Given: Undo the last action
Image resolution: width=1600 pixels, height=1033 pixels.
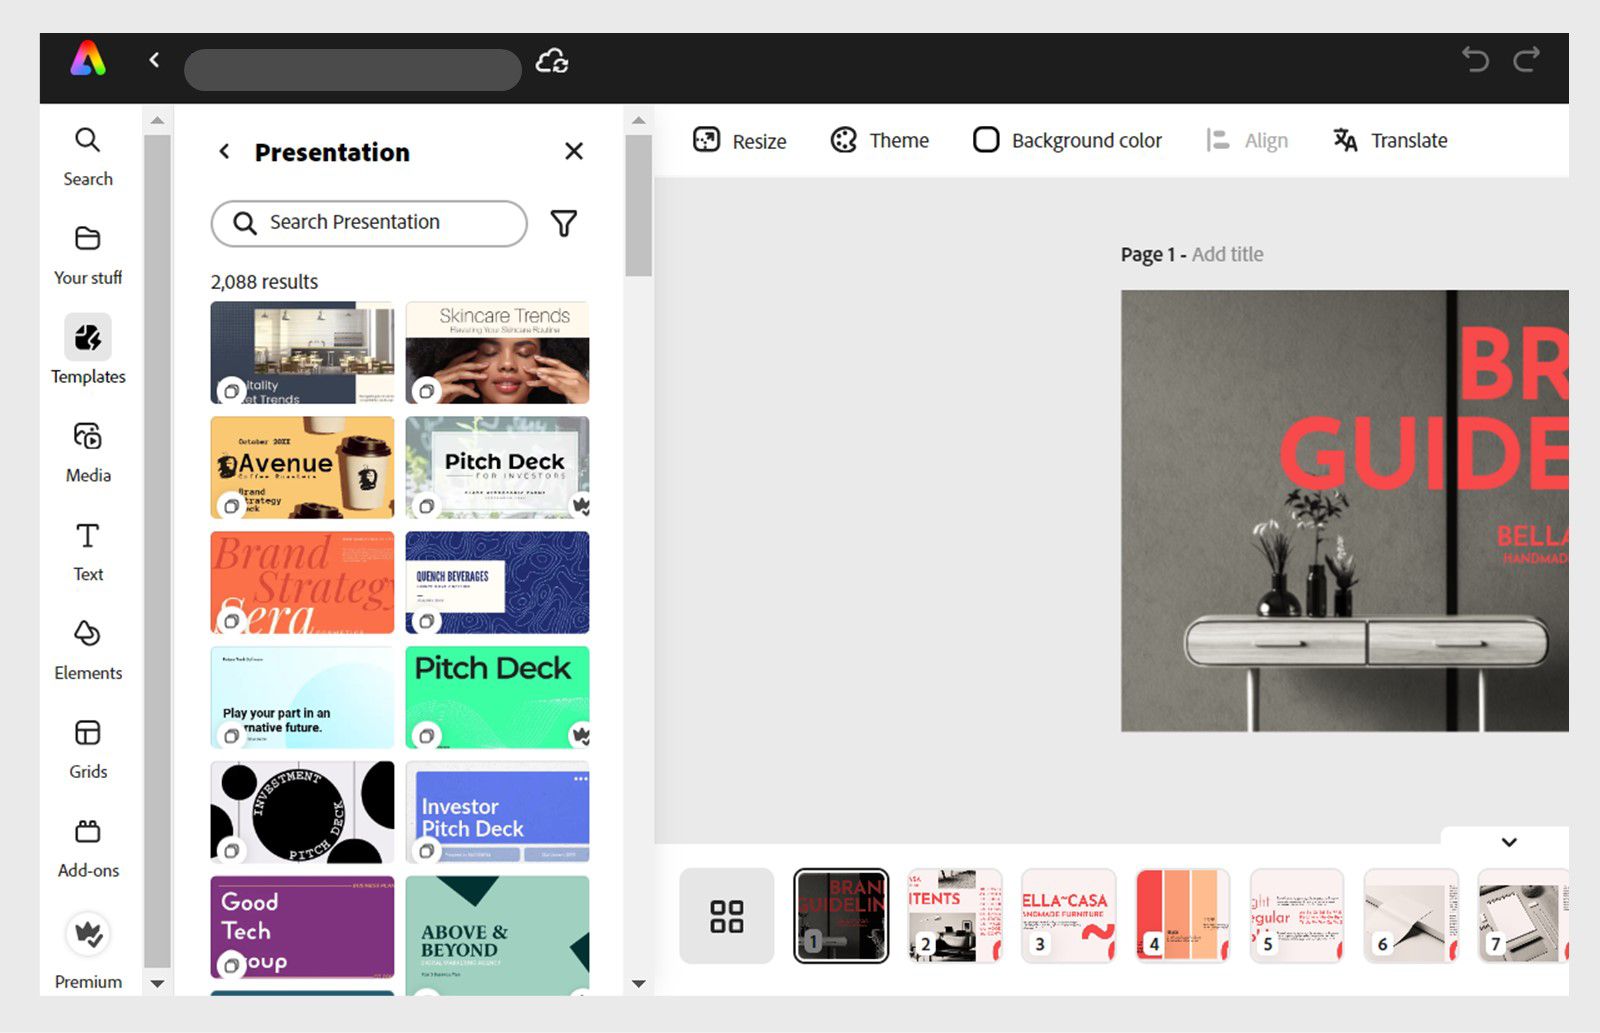Looking at the screenshot, I should pyautogui.click(x=1475, y=60).
